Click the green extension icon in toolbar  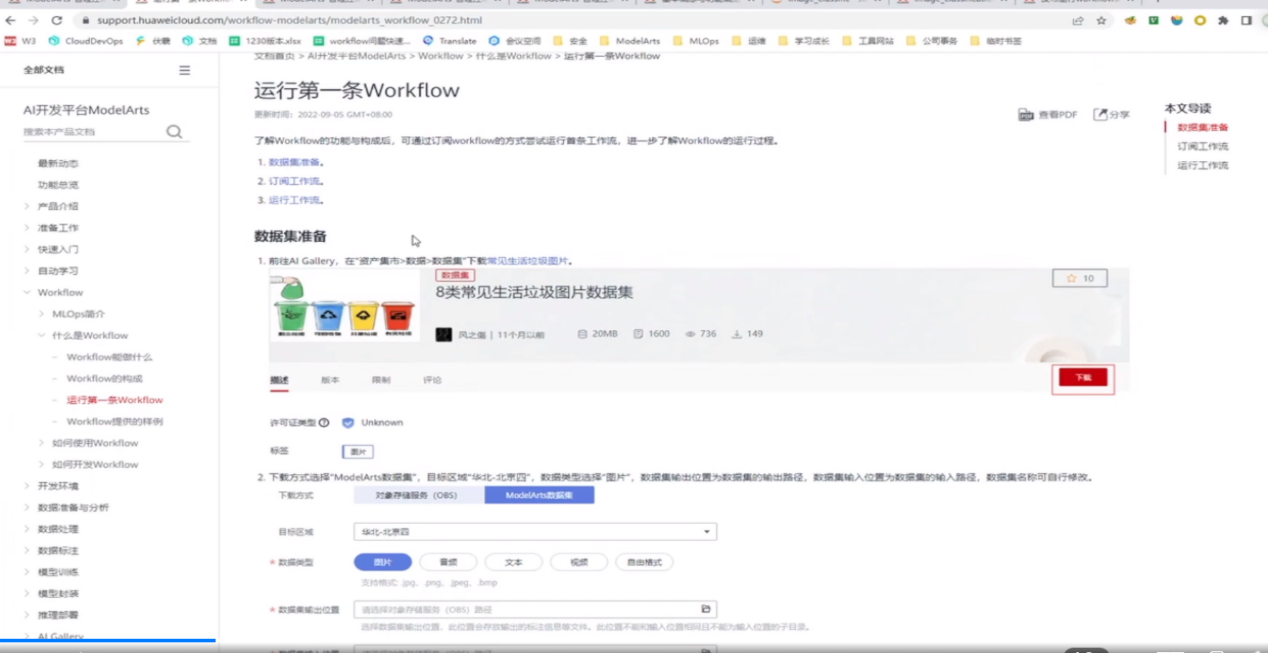(x=1154, y=20)
